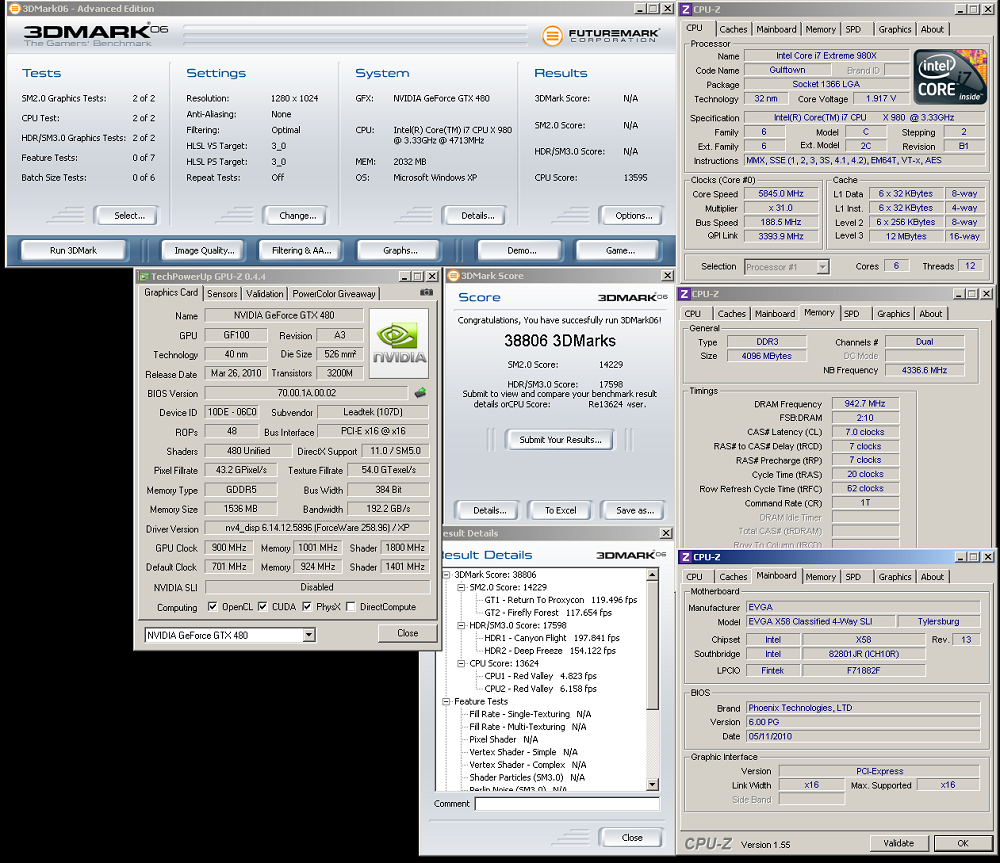Open the Processor #1 selection dropdown
The image size is (1000, 863).
(x=823, y=267)
